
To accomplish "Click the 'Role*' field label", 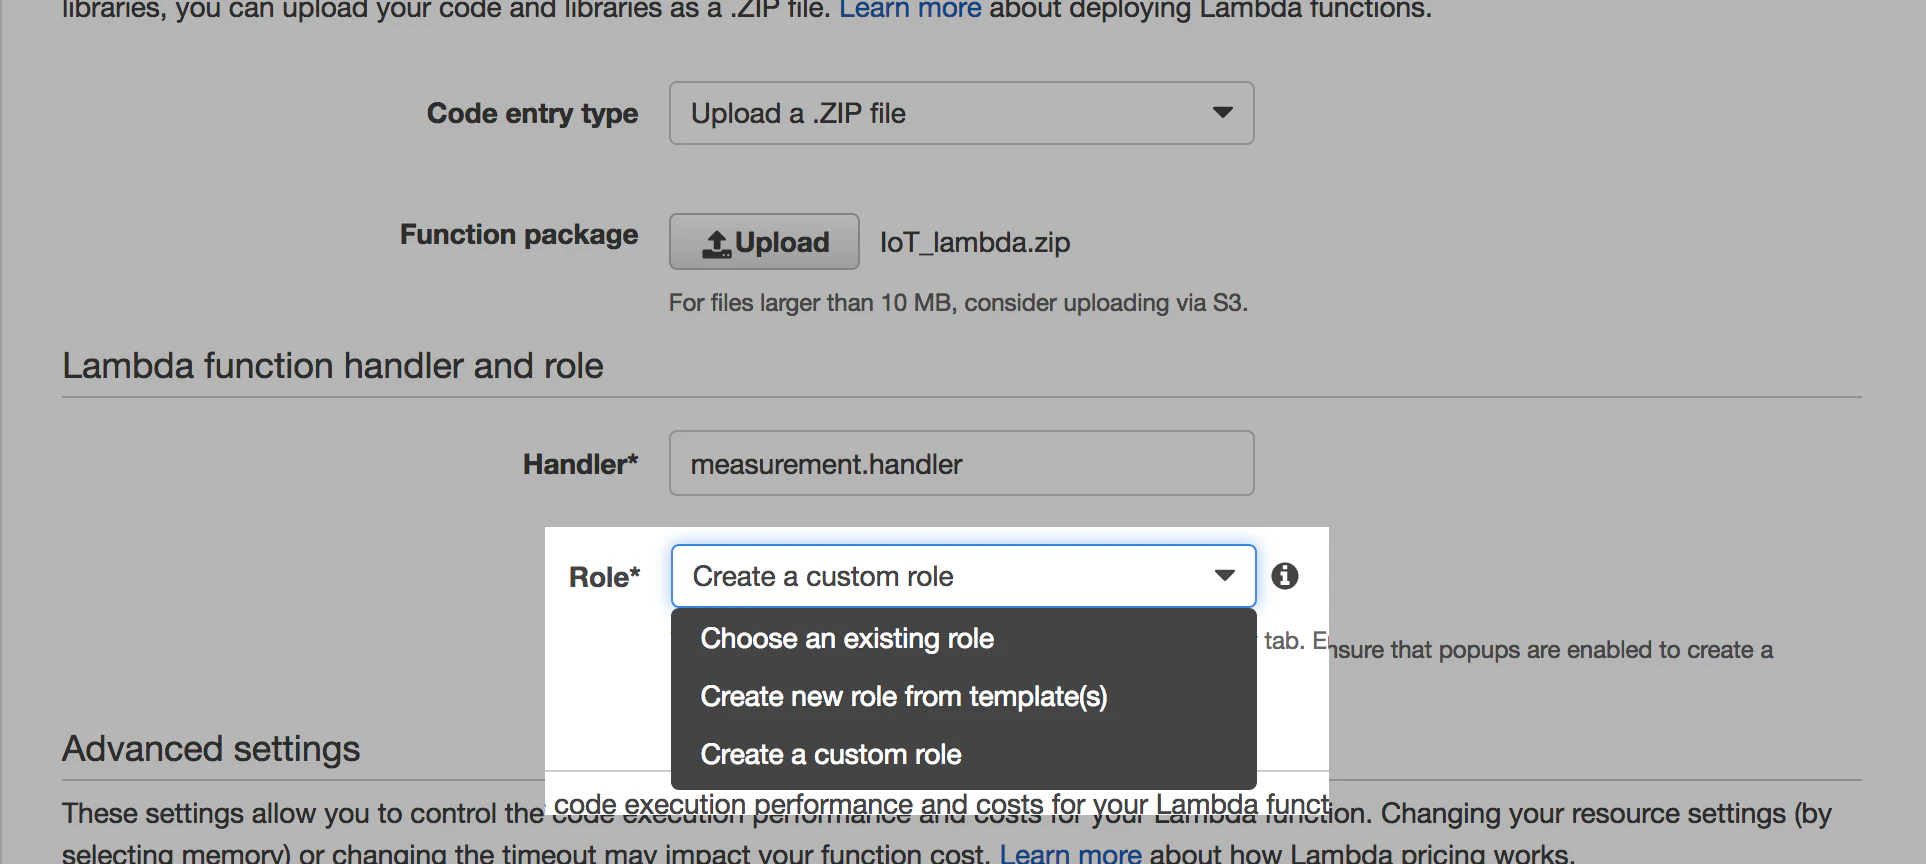I will pos(604,577).
